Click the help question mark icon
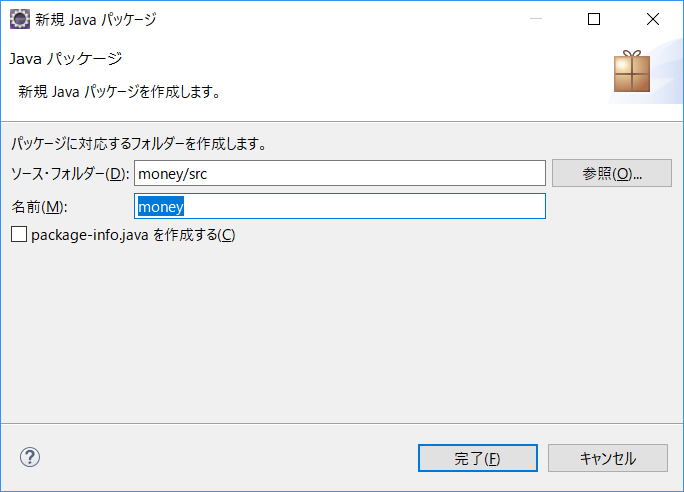This screenshot has height=492, width=684. (30, 457)
